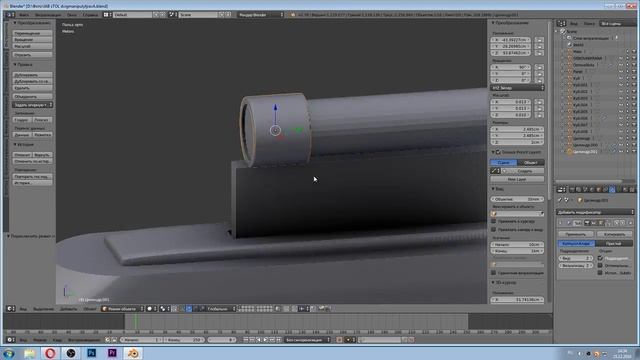640x360 pixels.
Task: Open the Выделение menu in 3D view header
Action: [43, 309]
